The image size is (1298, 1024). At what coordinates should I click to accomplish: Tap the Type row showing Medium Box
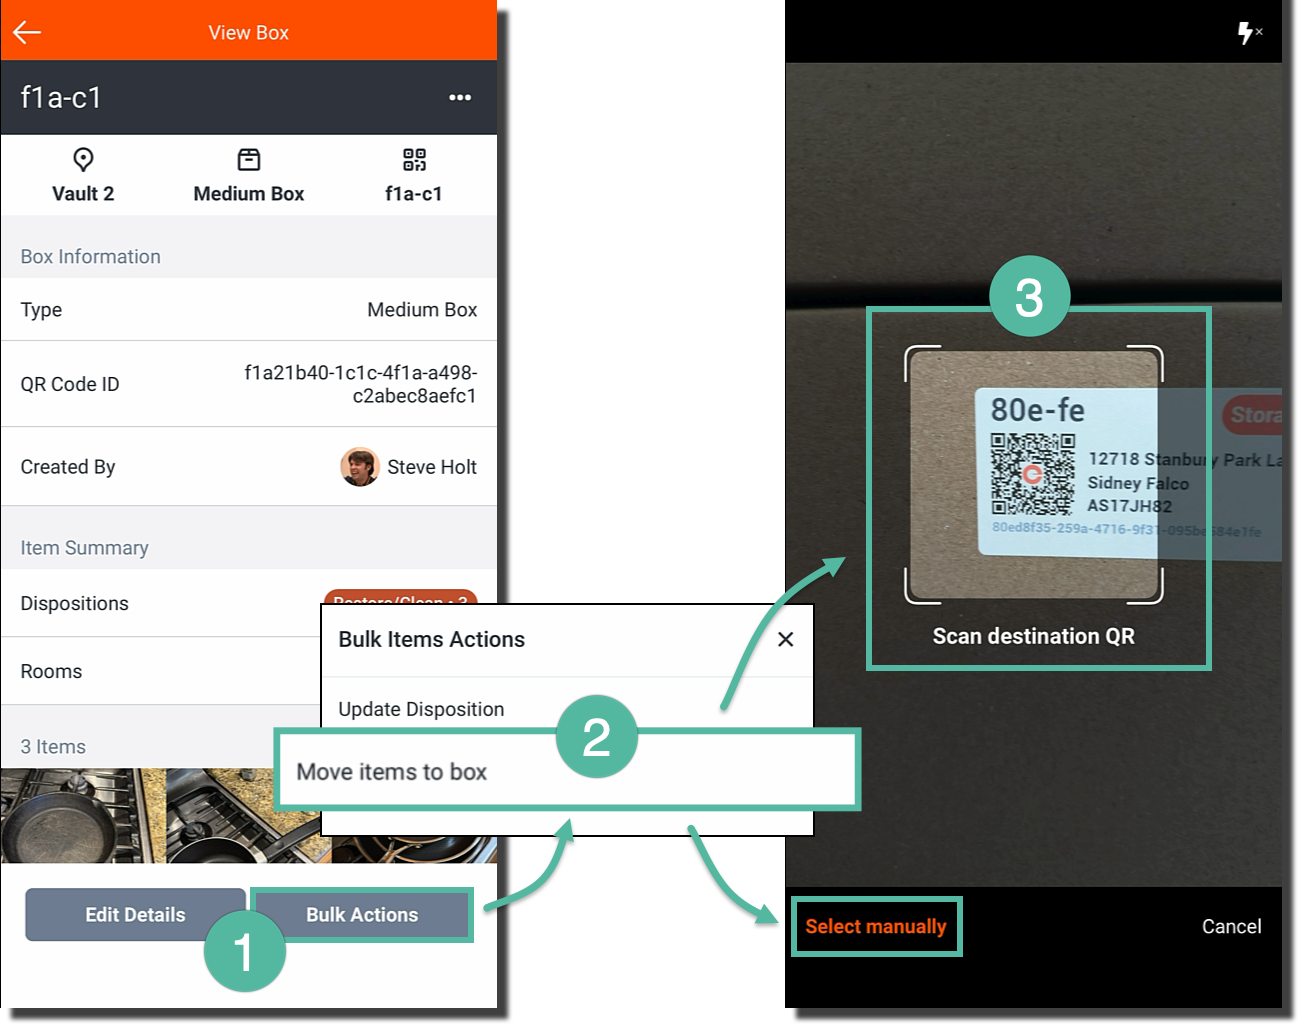pyautogui.click(x=249, y=310)
